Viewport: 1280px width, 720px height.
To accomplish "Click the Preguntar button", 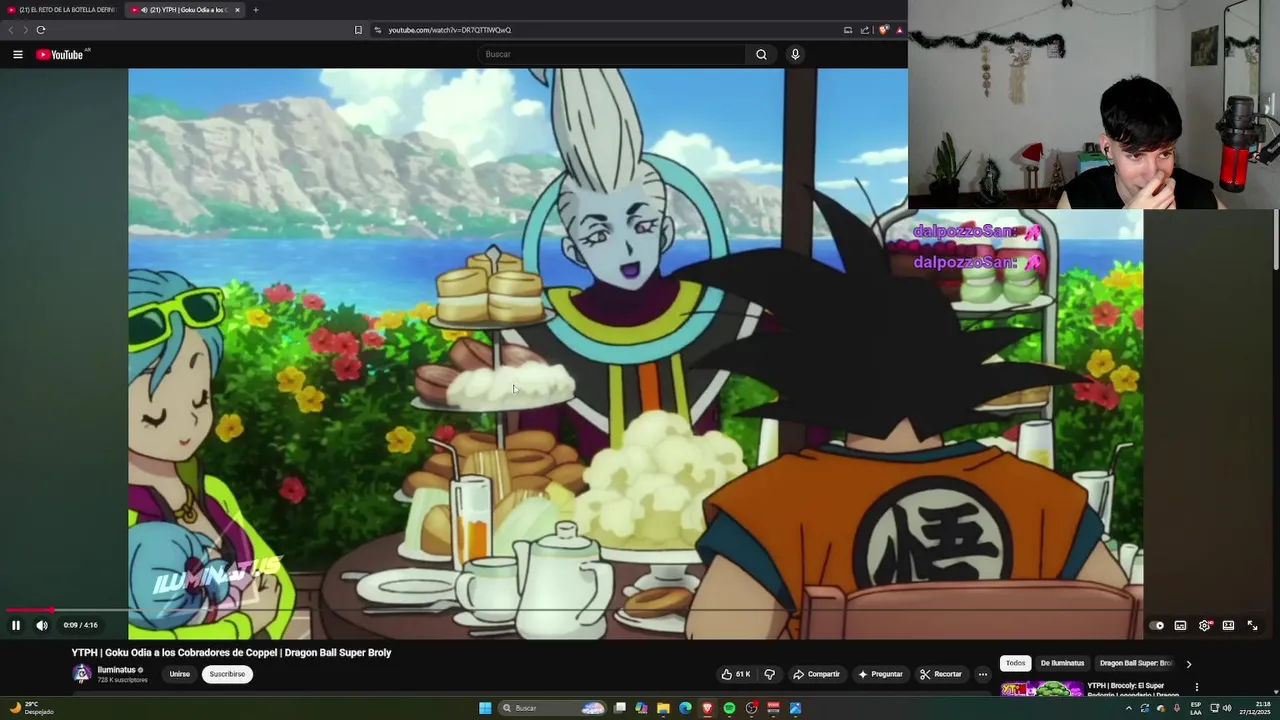I will click(x=880, y=674).
